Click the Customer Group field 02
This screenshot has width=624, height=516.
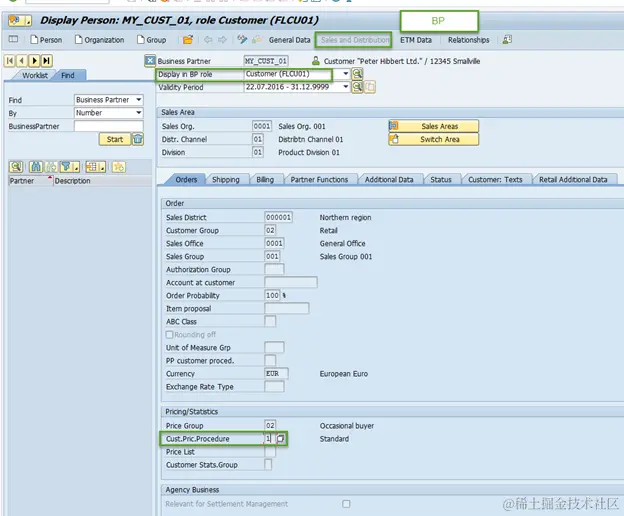pos(270,230)
